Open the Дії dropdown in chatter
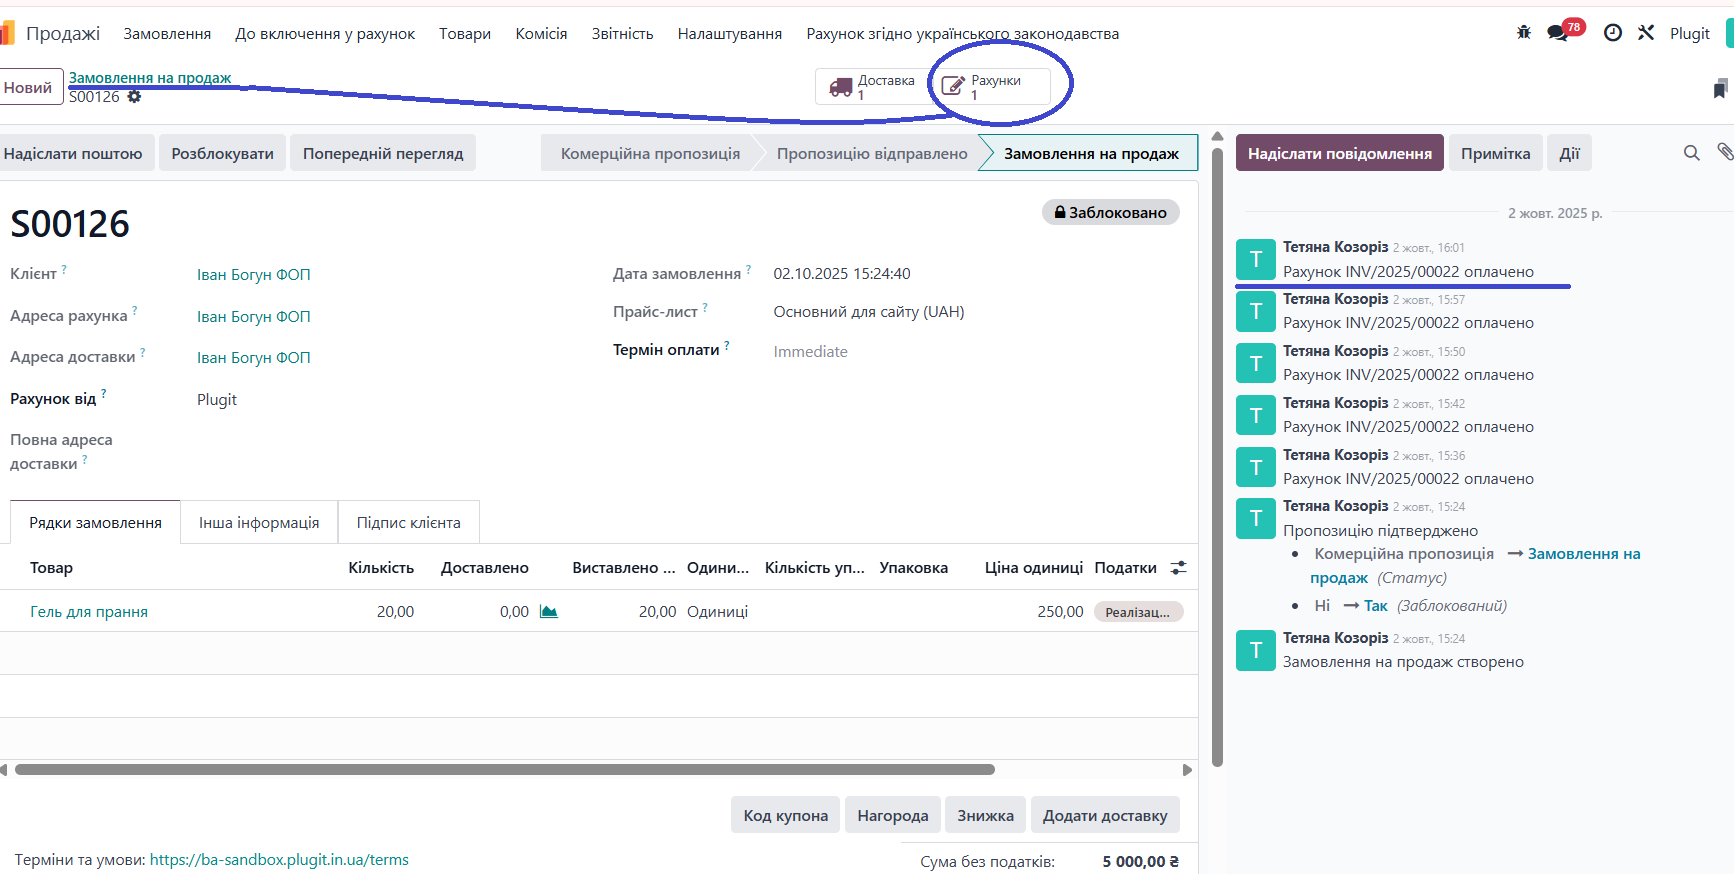1734x874 pixels. pyautogui.click(x=1569, y=153)
